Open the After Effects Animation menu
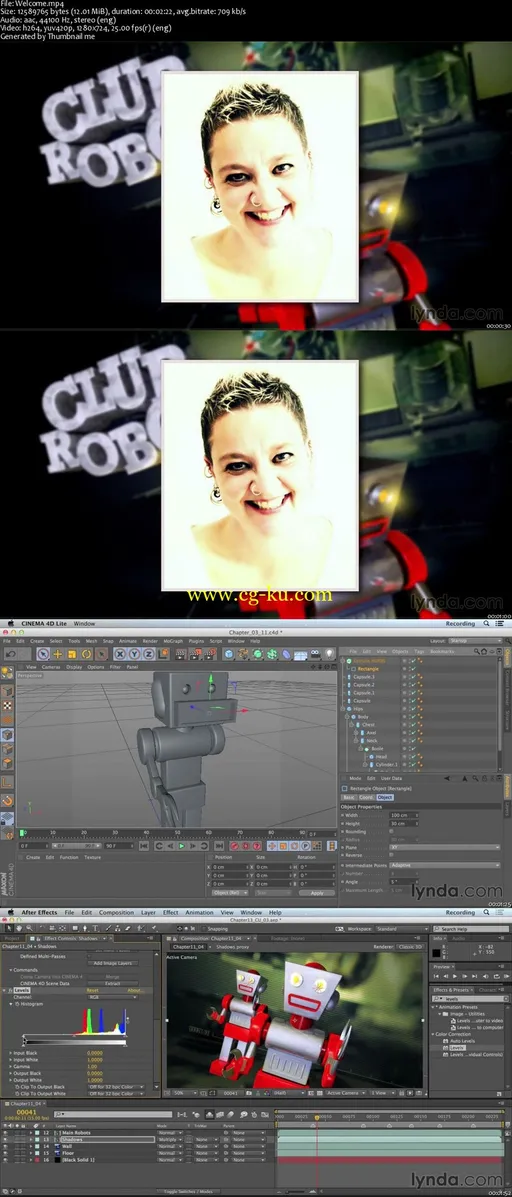The height and width of the screenshot is (1197, 512). (x=199, y=912)
